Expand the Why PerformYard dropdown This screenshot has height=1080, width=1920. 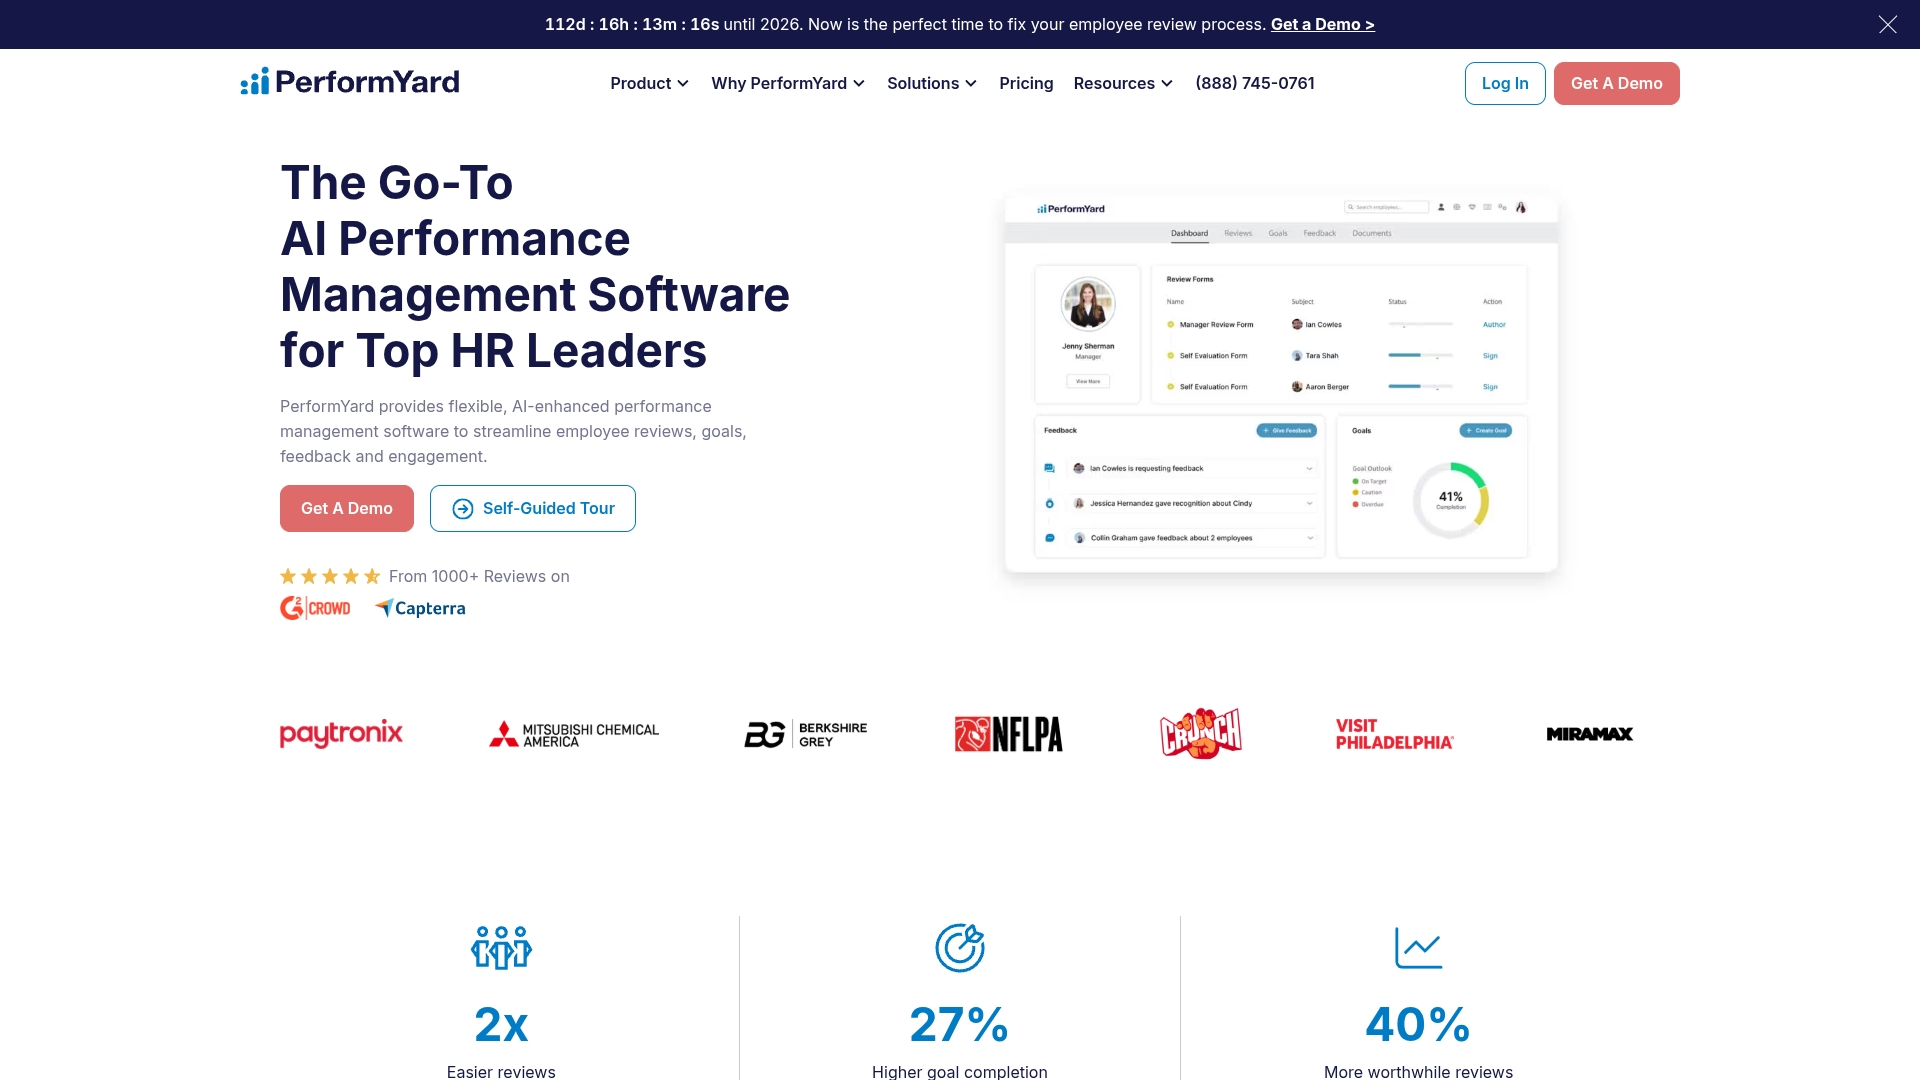788,83
